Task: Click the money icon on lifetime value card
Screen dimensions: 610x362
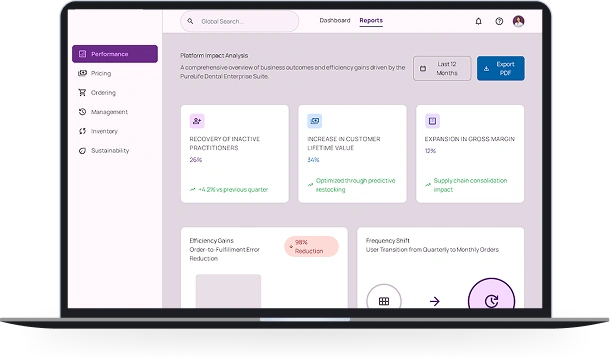Action: [314, 121]
